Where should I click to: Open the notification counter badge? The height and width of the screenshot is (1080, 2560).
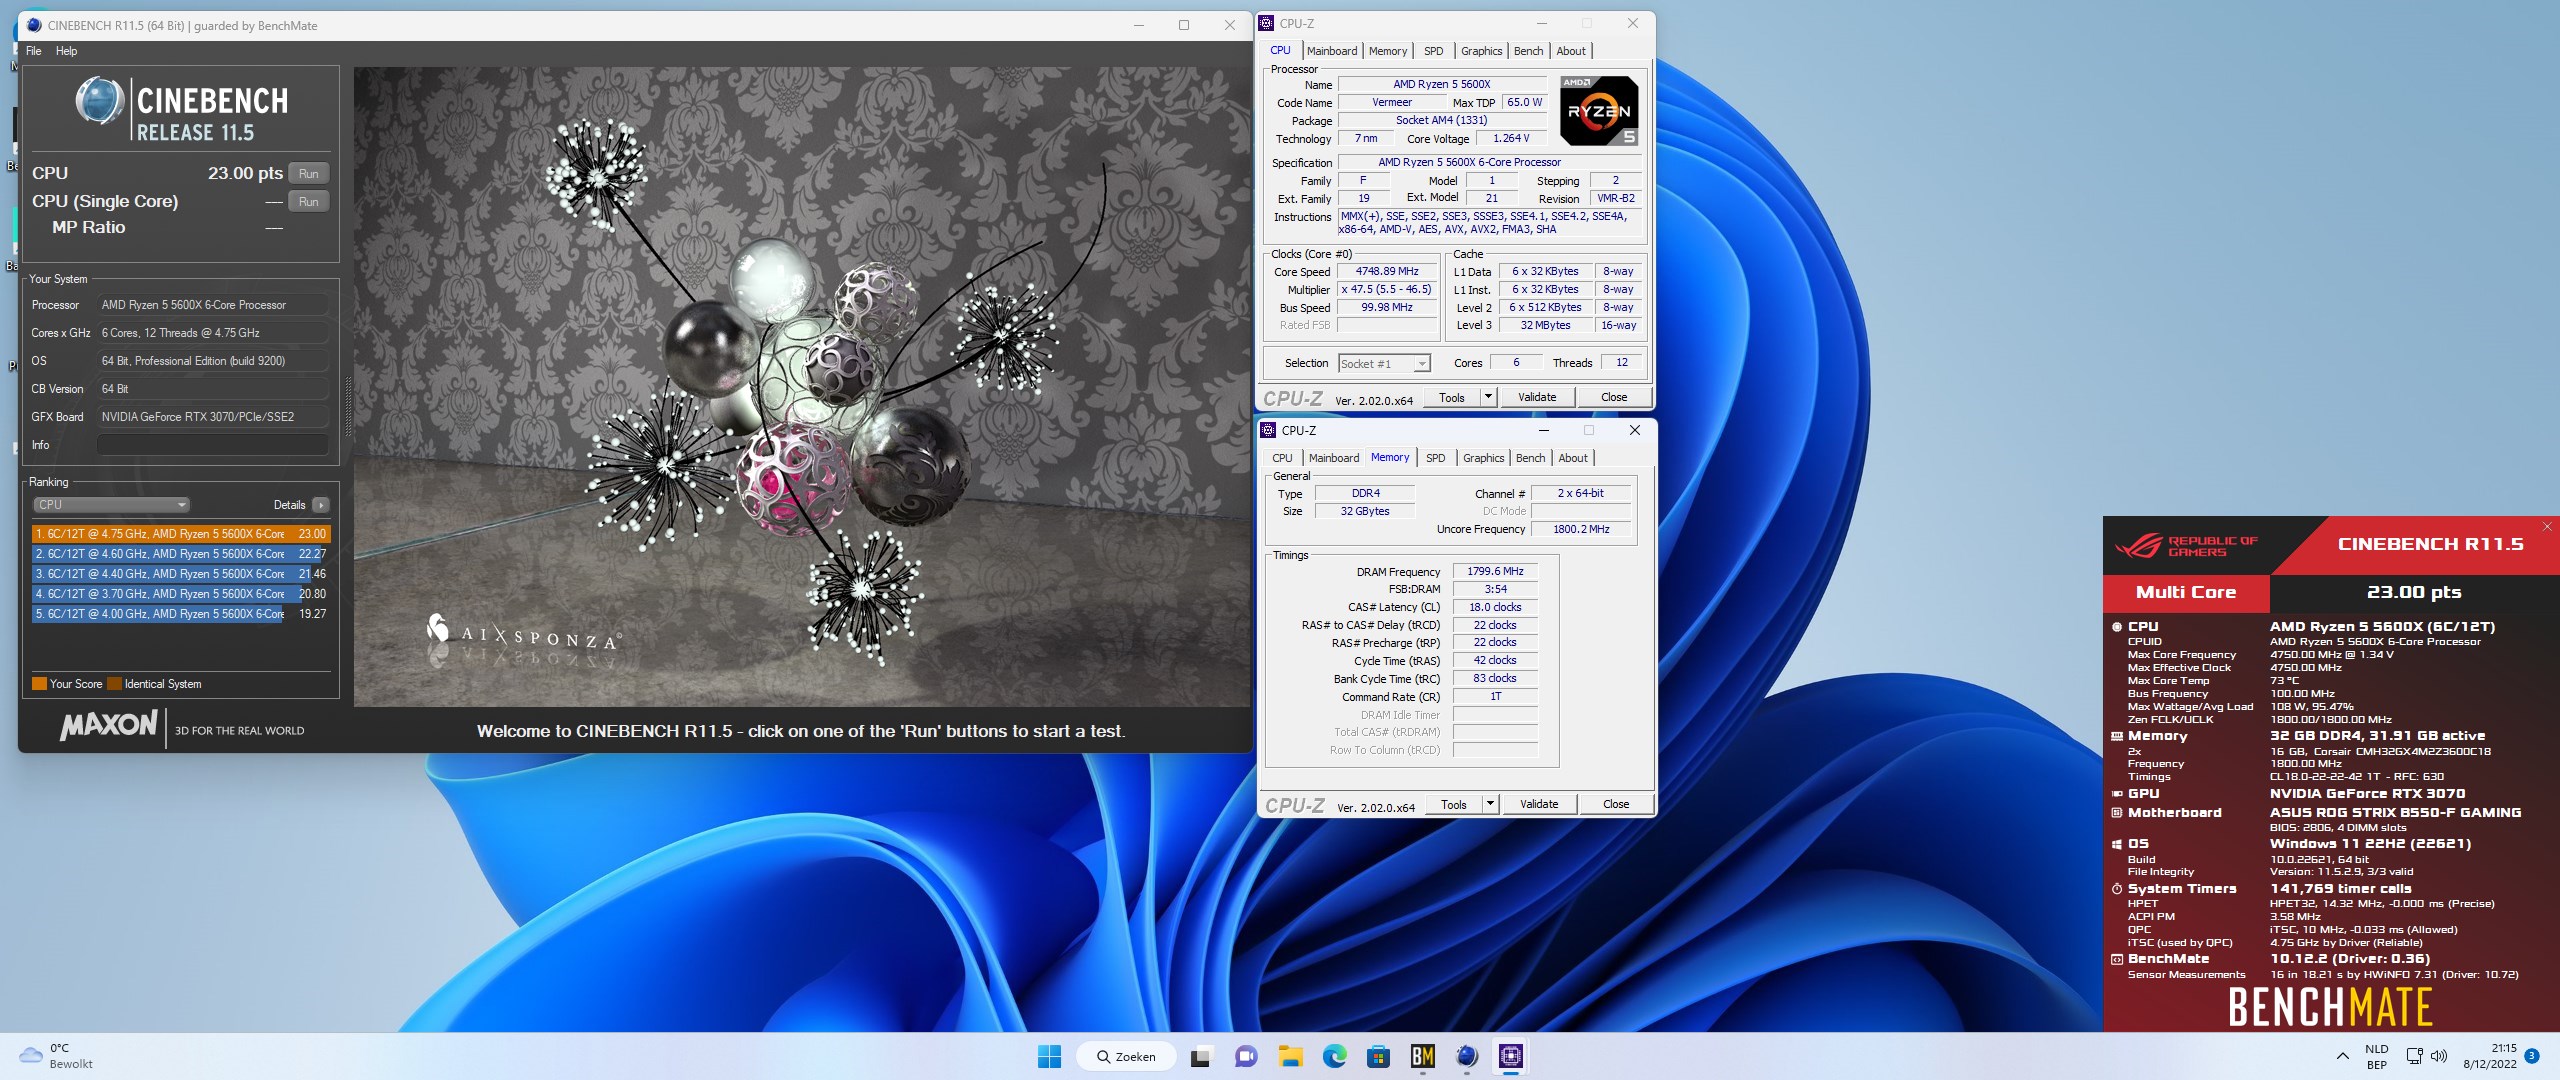(x=2532, y=1056)
